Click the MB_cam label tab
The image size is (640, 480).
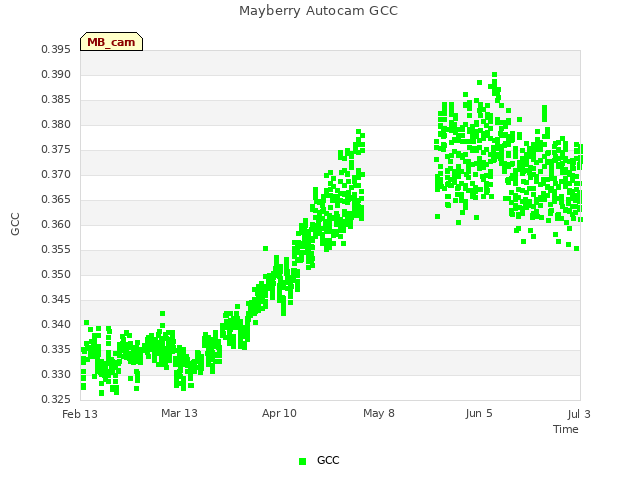coord(111,42)
